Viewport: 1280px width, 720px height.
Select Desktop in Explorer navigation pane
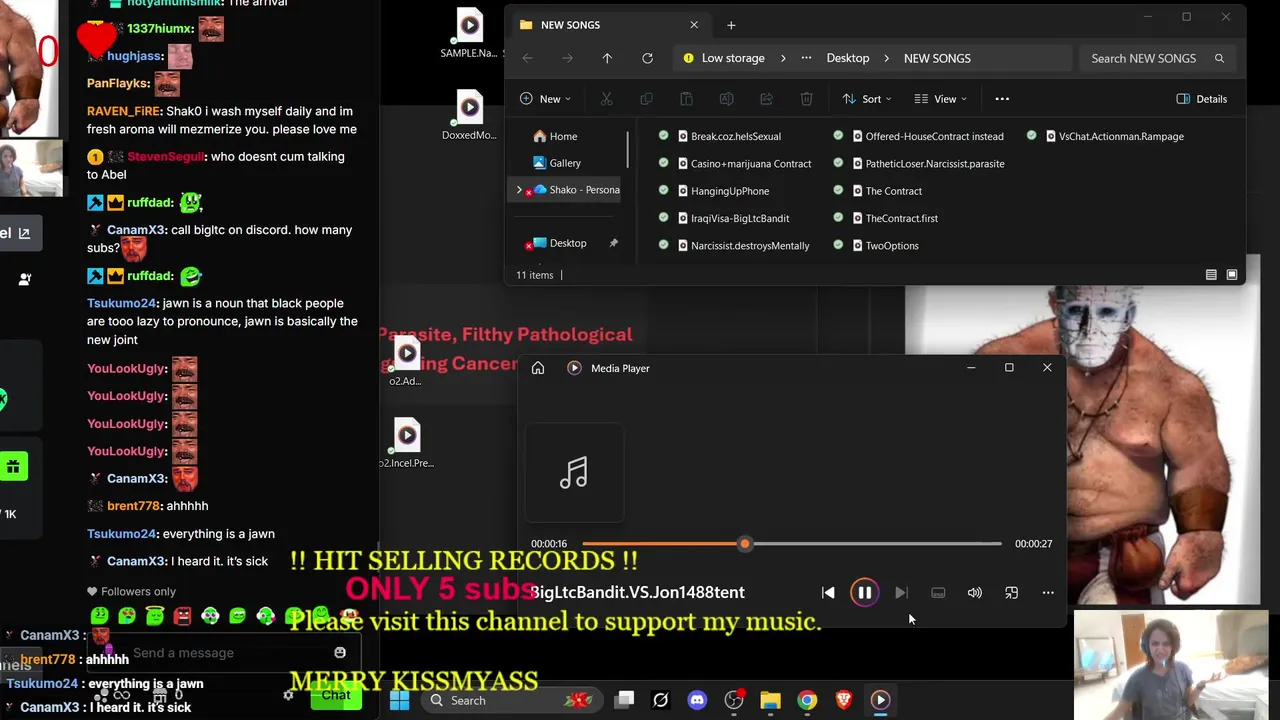567,243
